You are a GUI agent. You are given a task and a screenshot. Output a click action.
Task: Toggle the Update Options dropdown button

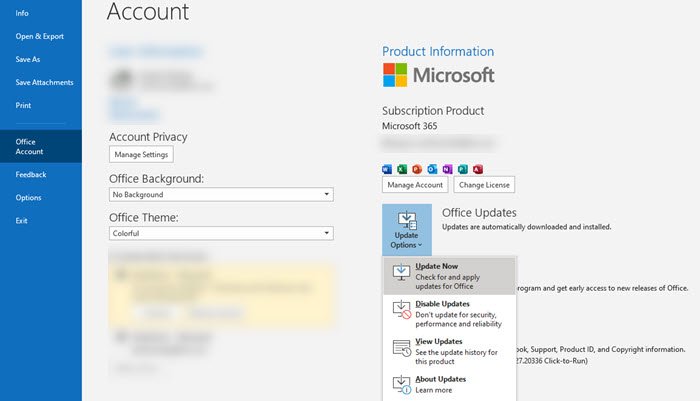coord(406,230)
